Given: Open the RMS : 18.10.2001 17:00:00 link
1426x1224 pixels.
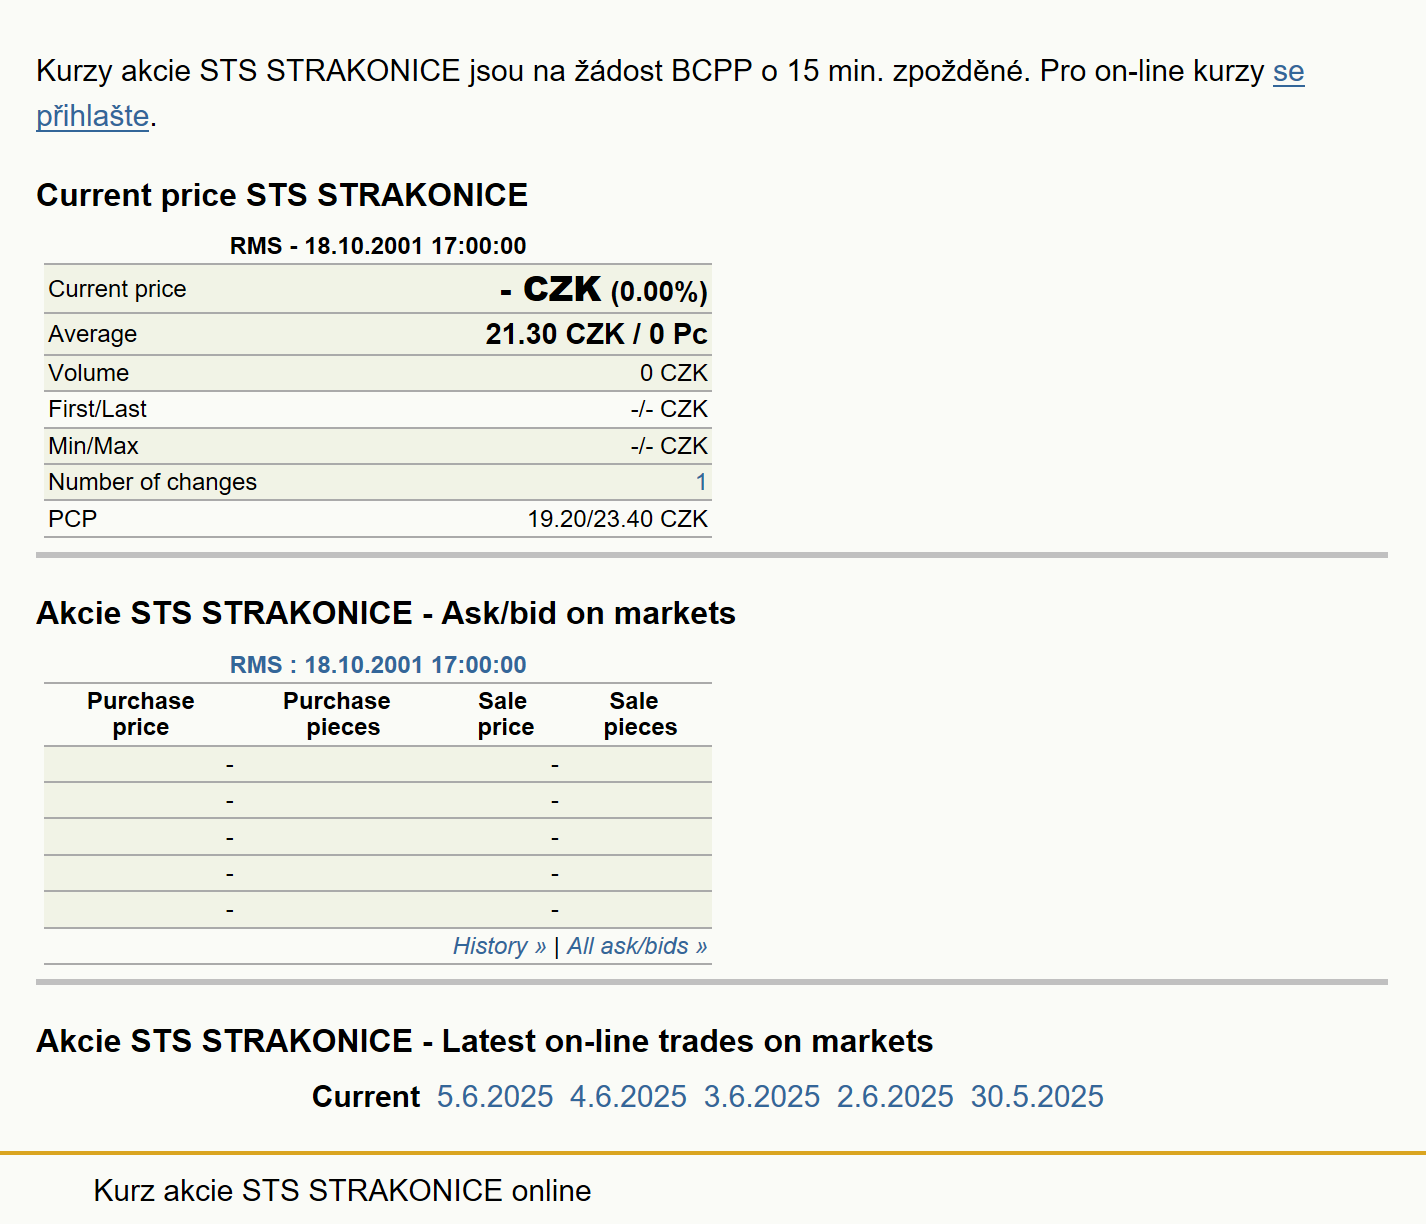Looking at the screenshot, I should pyautogui.click(x=378, y=665).
